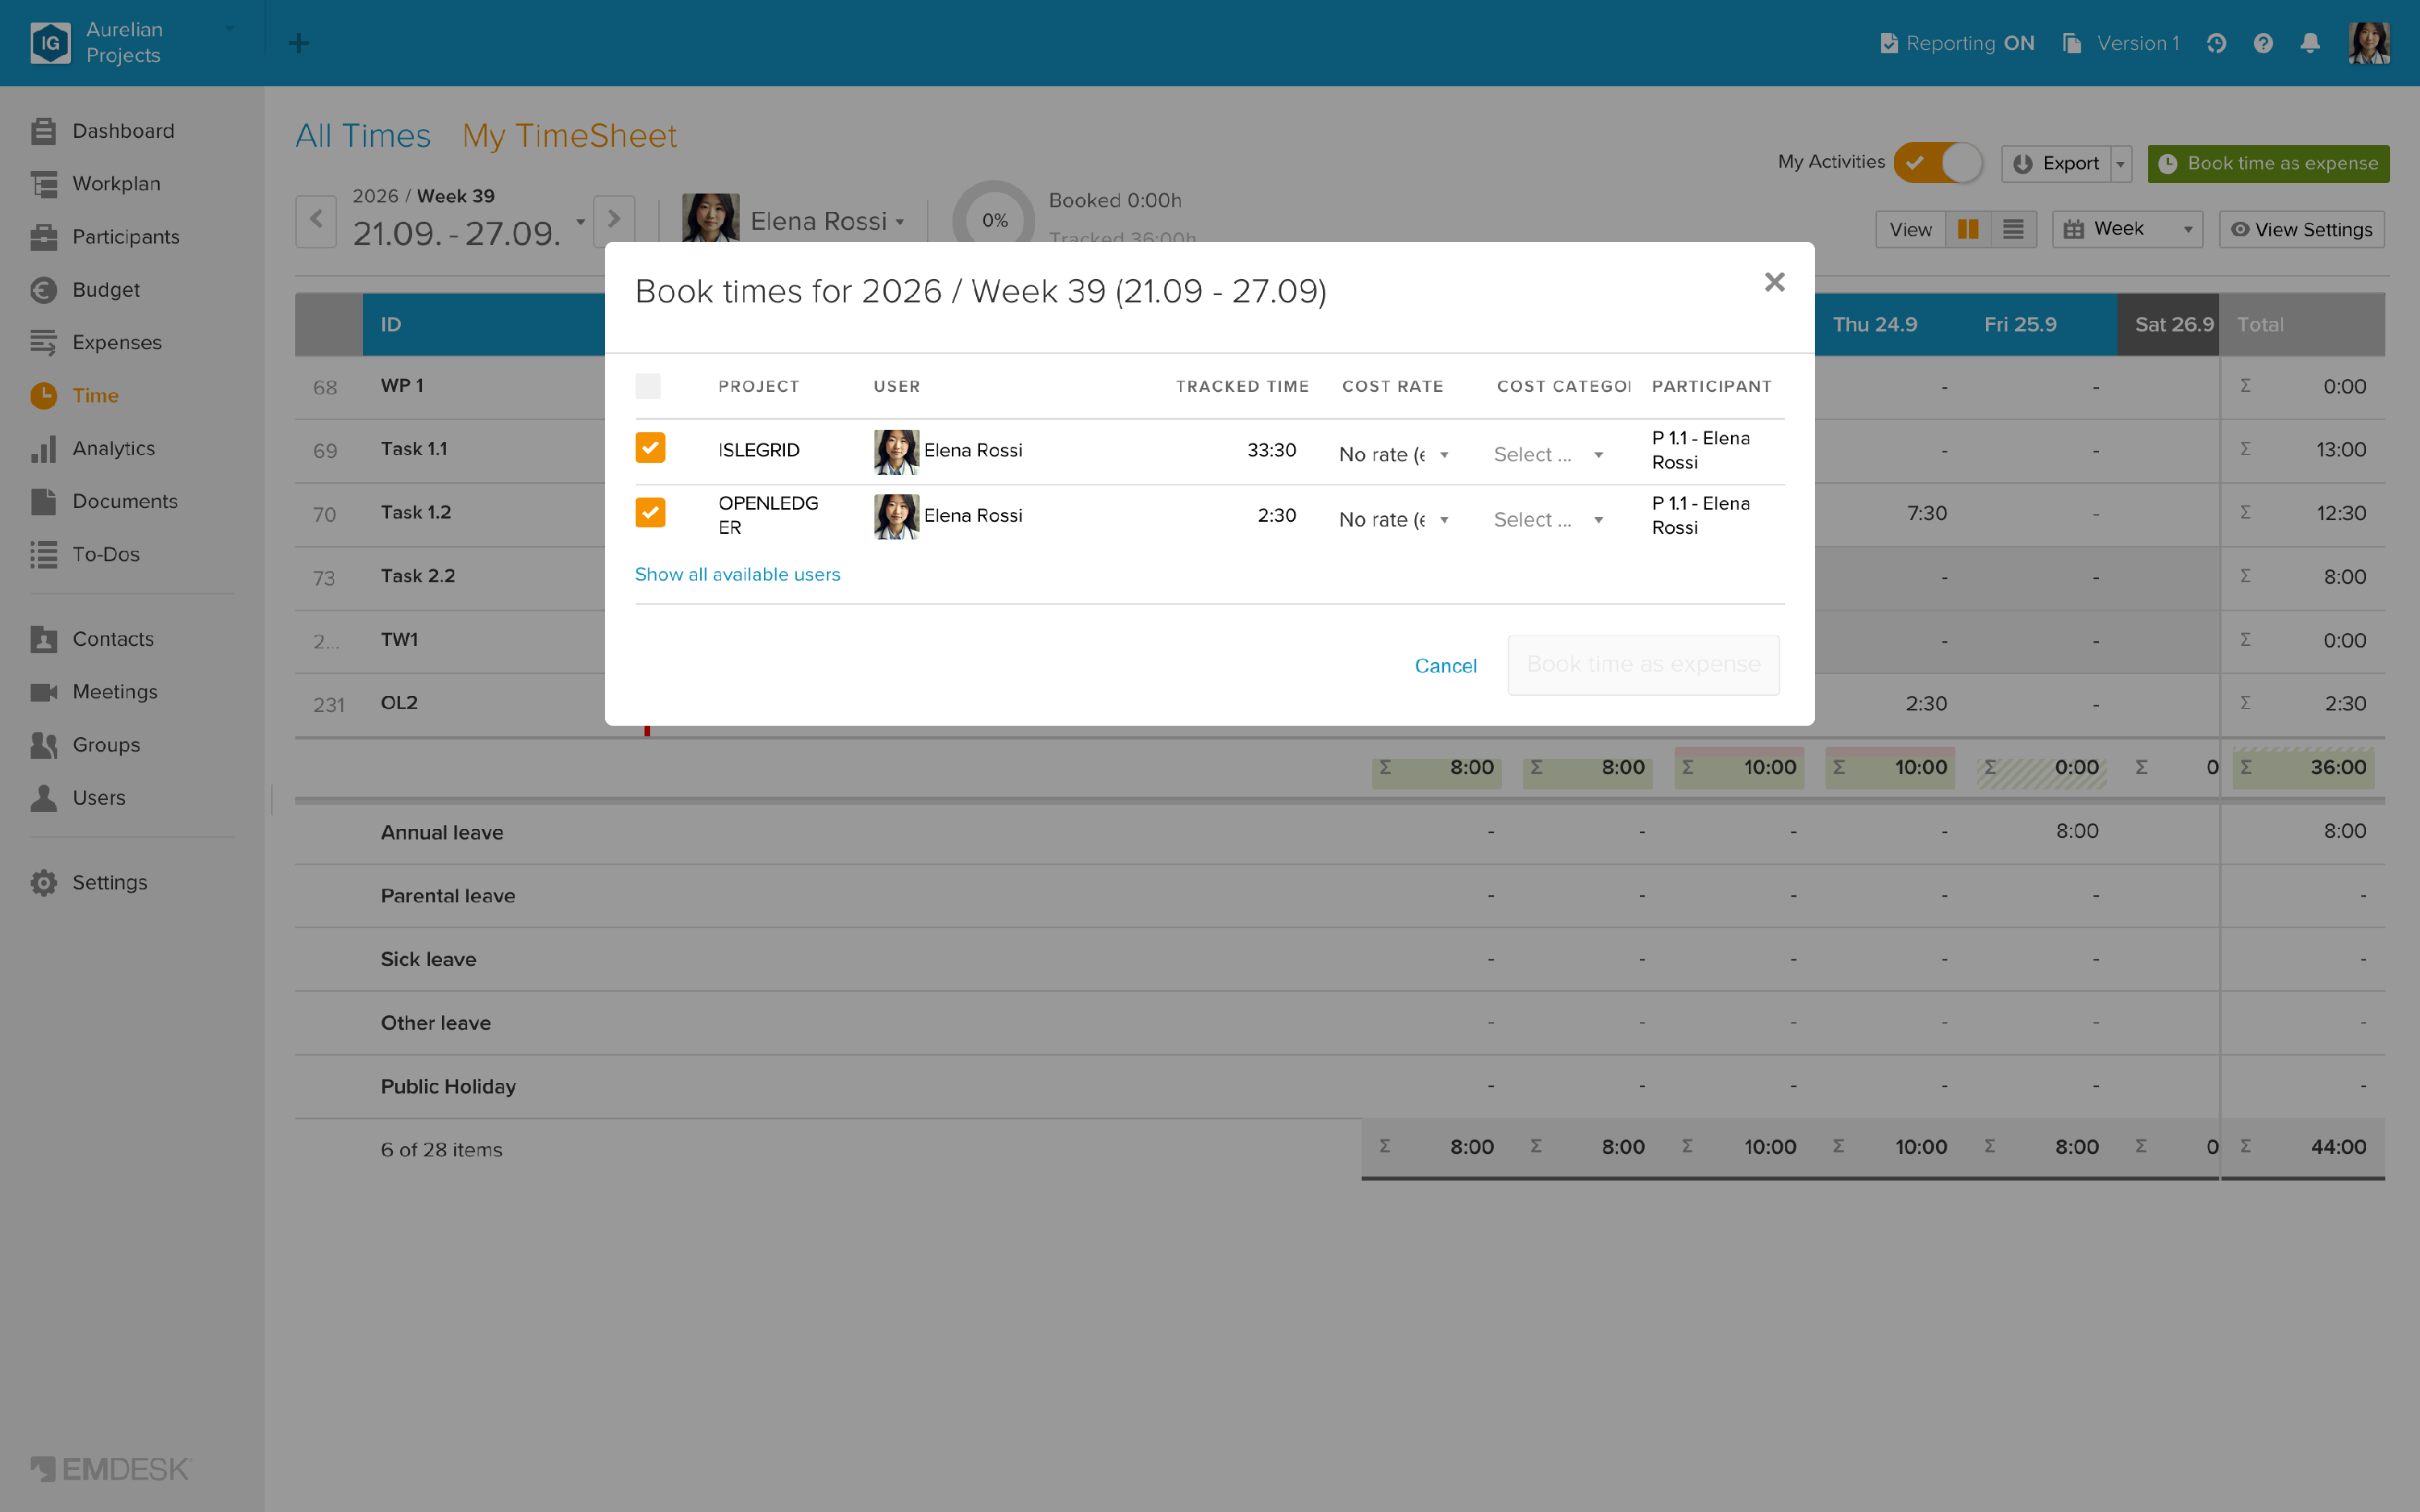
Task: Open cost rate dropdown for ISLEGRID
Action: 1393,455
